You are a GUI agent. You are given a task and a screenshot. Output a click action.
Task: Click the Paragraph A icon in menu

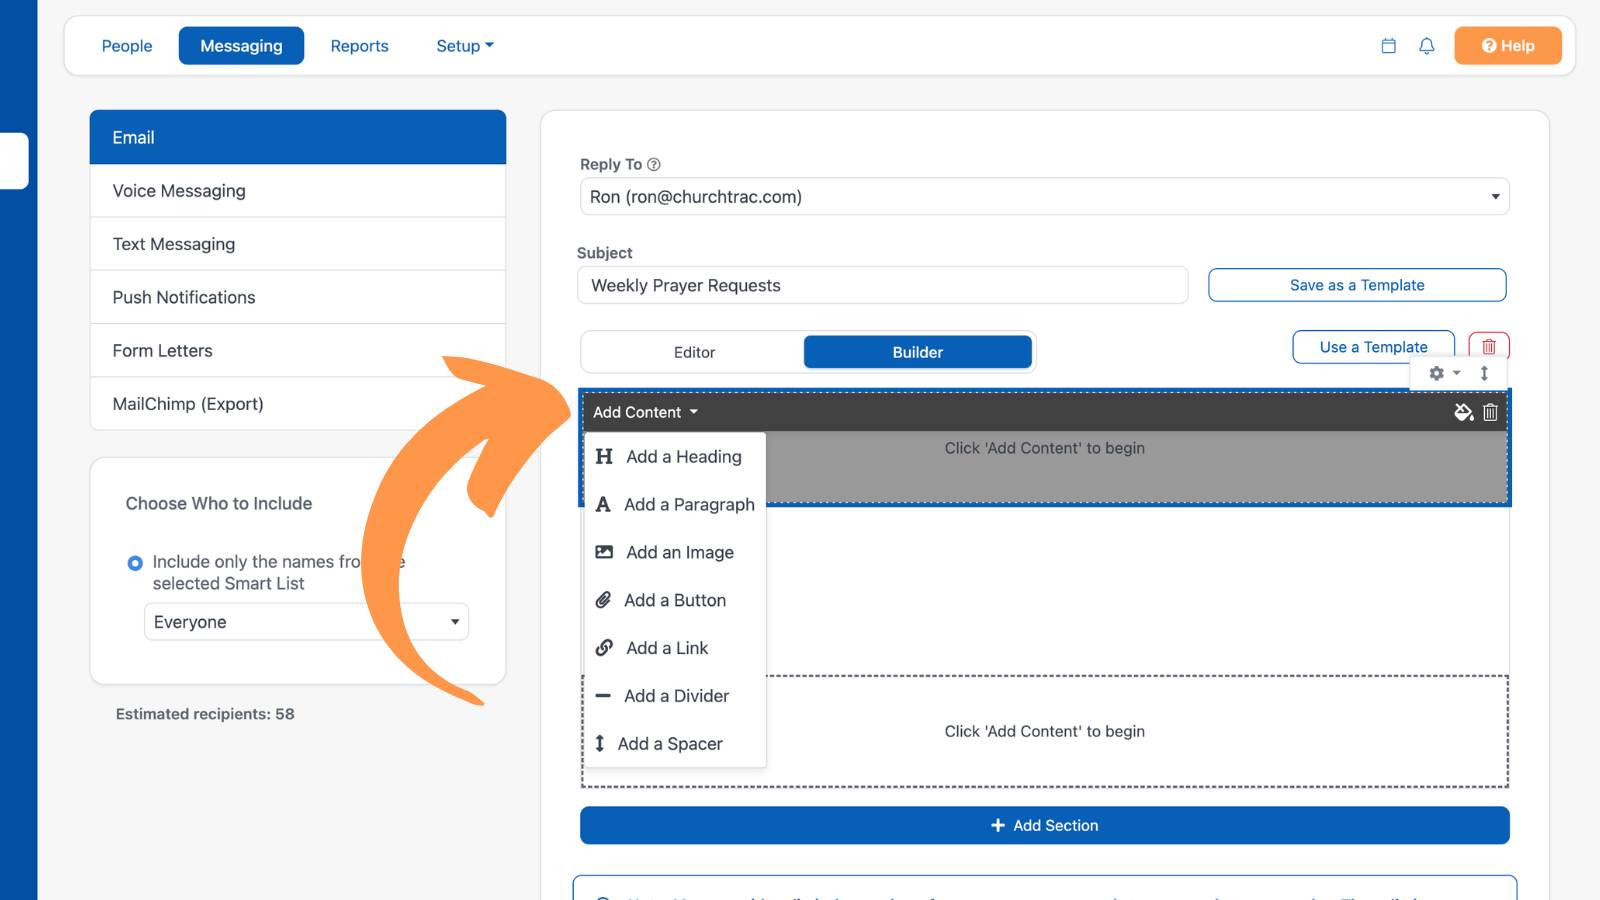[x=603, y=504]
